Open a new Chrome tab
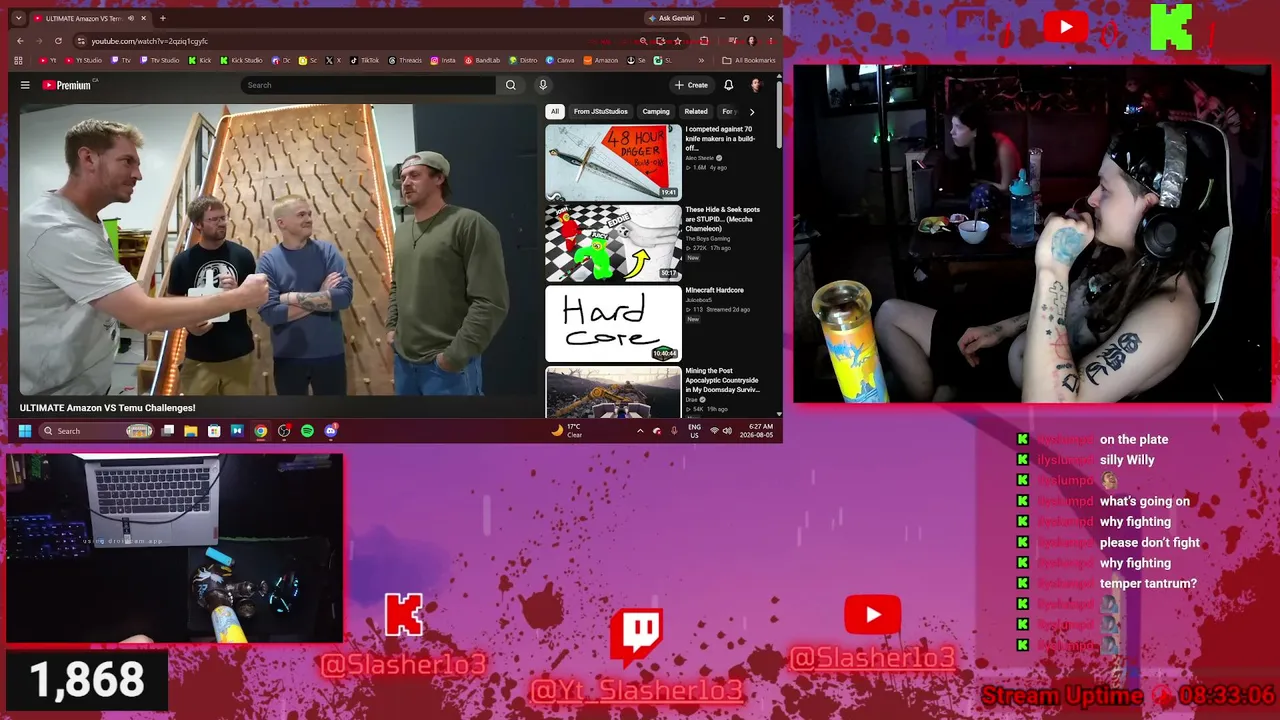 point(163,18)
